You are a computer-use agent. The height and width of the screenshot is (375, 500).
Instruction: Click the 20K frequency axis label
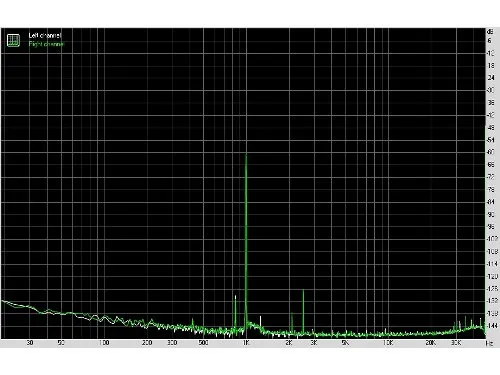(x=430, y=343)
